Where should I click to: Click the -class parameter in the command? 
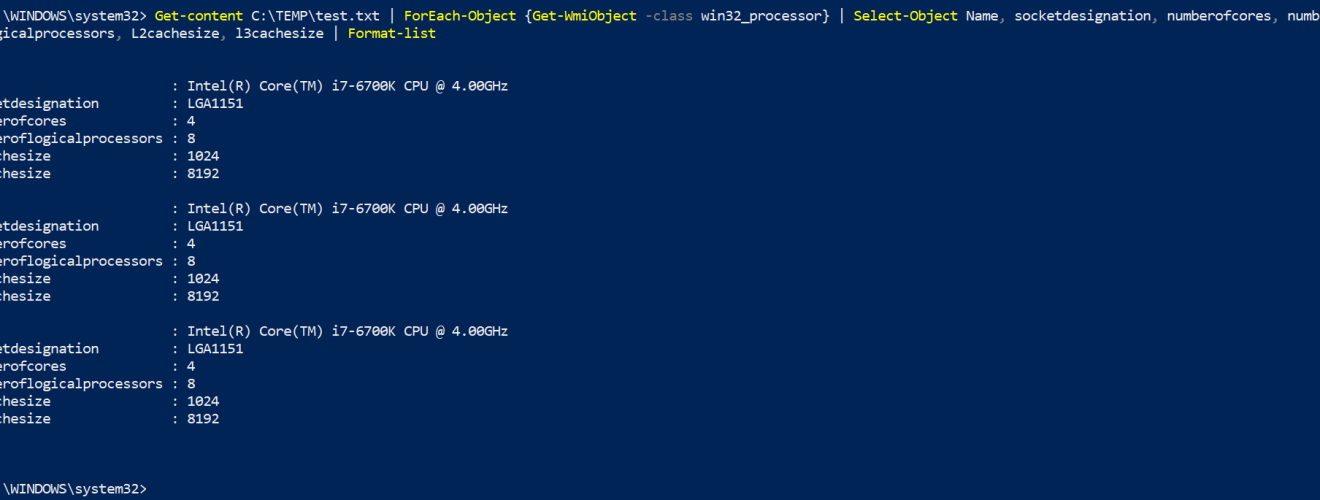[669, 16]
